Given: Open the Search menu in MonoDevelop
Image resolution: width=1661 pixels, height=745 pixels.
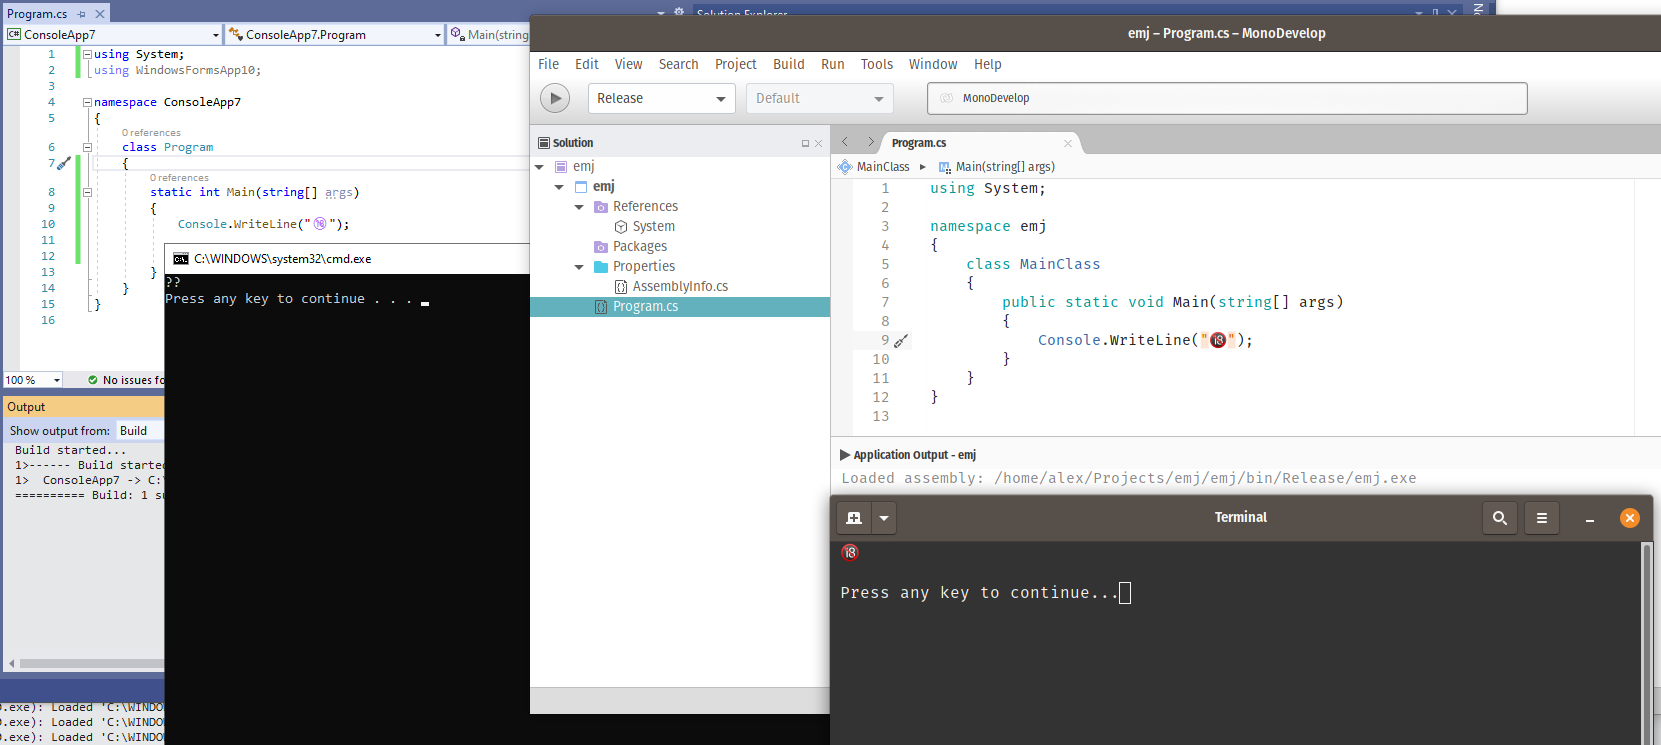Looking at the screenshot, I should (679, 64).
